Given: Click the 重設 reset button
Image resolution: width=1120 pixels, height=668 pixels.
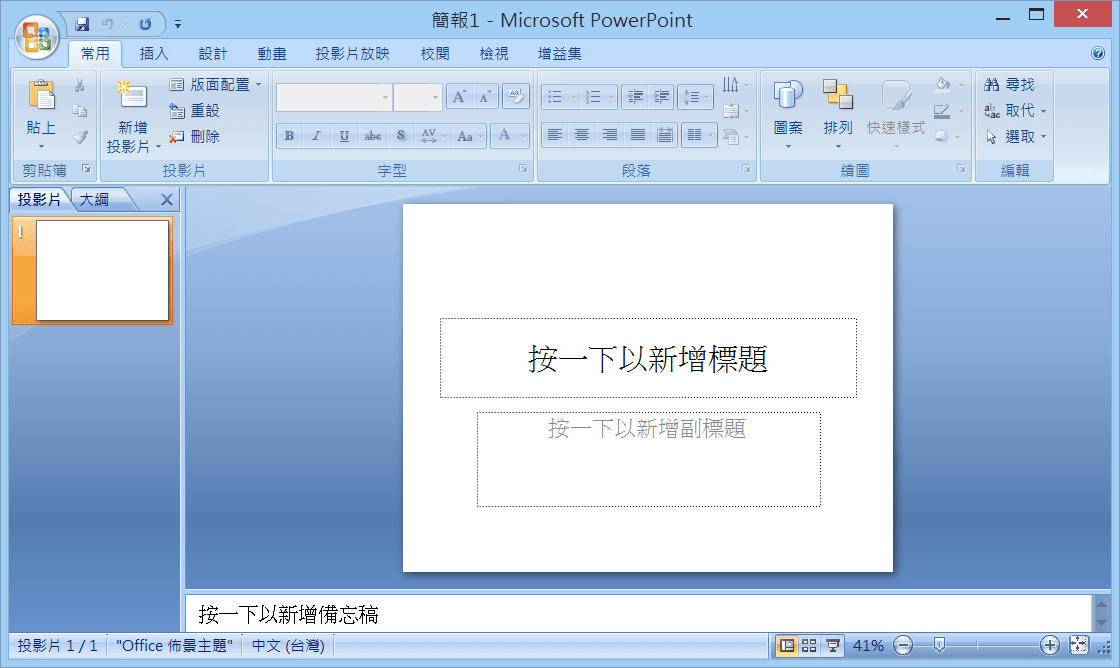Looking at the screenshot, I should tap(194, 111).
